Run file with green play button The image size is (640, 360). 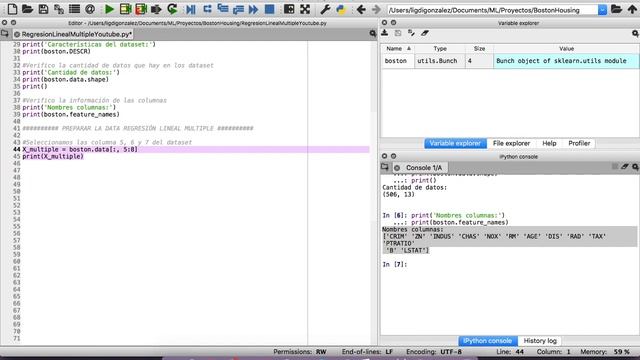[109, 9]
